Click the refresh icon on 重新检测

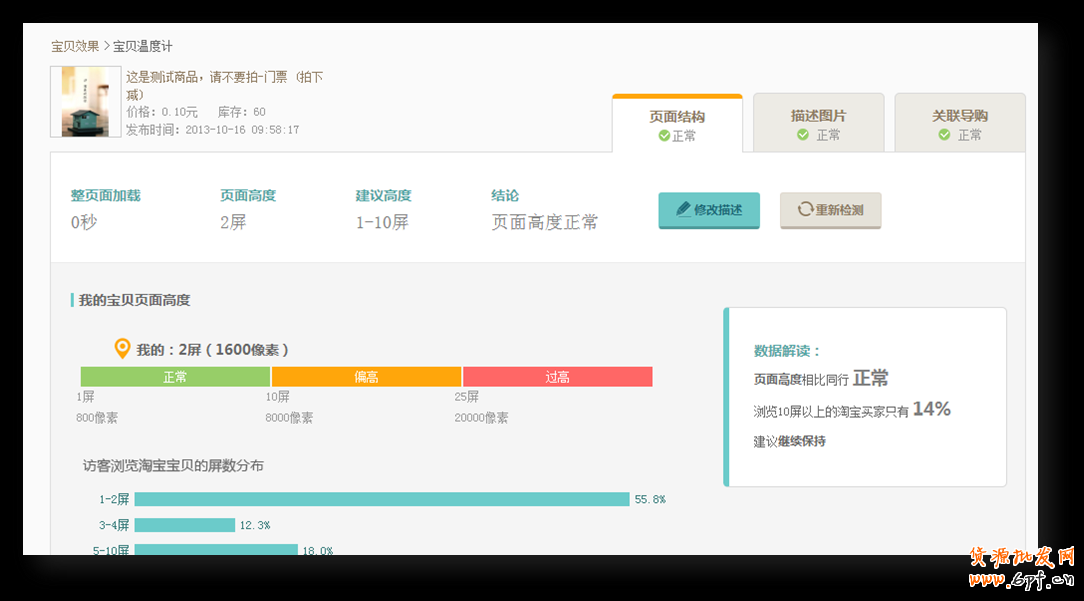[805, 209]
